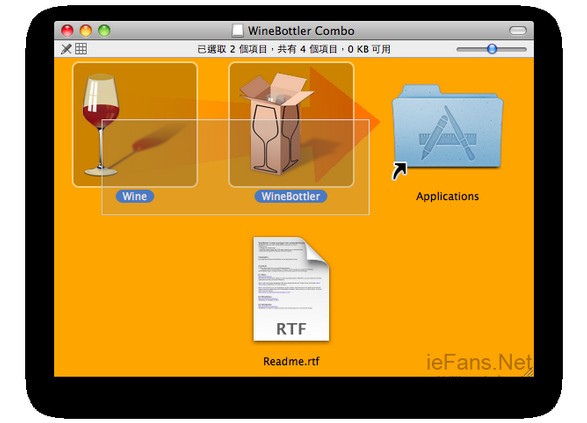Click the document proxy icon in title bar
Viewport: 587px width, 423px height.
237,31
